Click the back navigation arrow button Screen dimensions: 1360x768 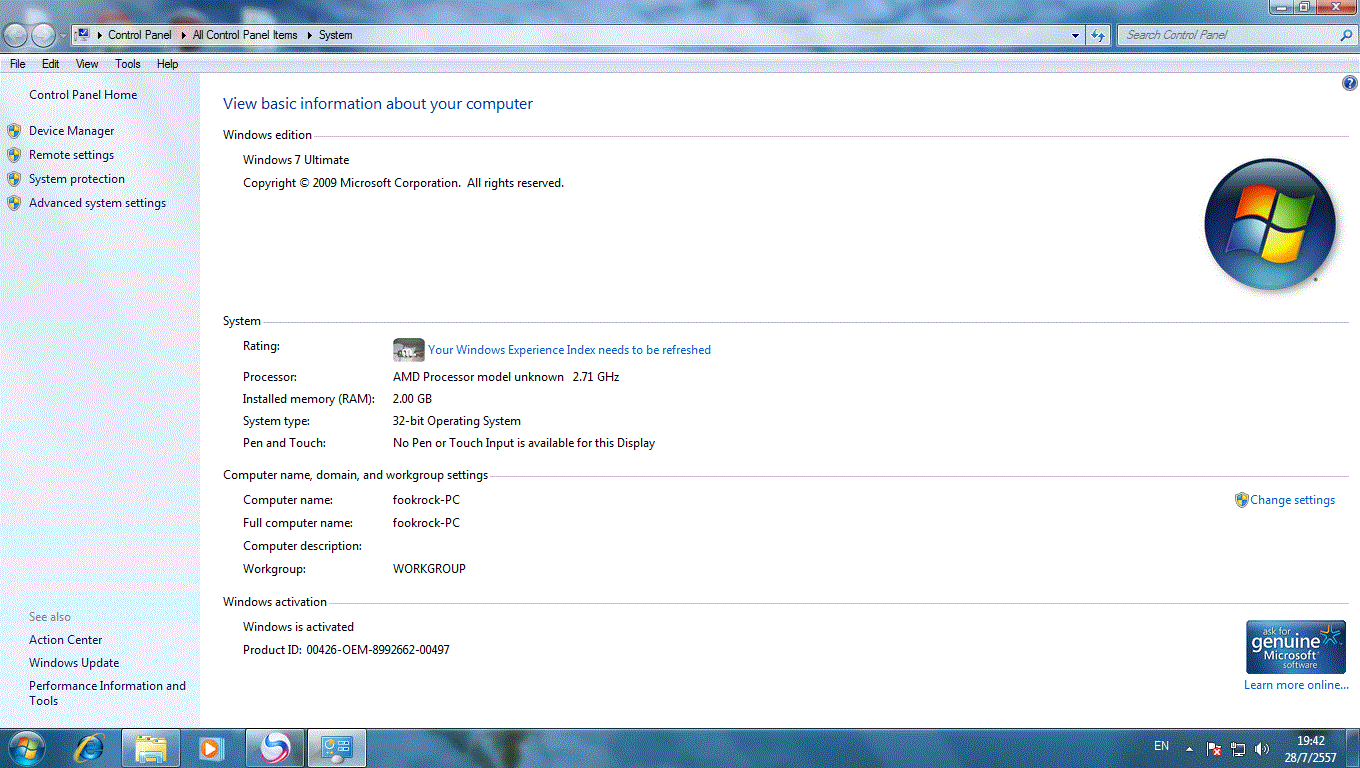16,36
